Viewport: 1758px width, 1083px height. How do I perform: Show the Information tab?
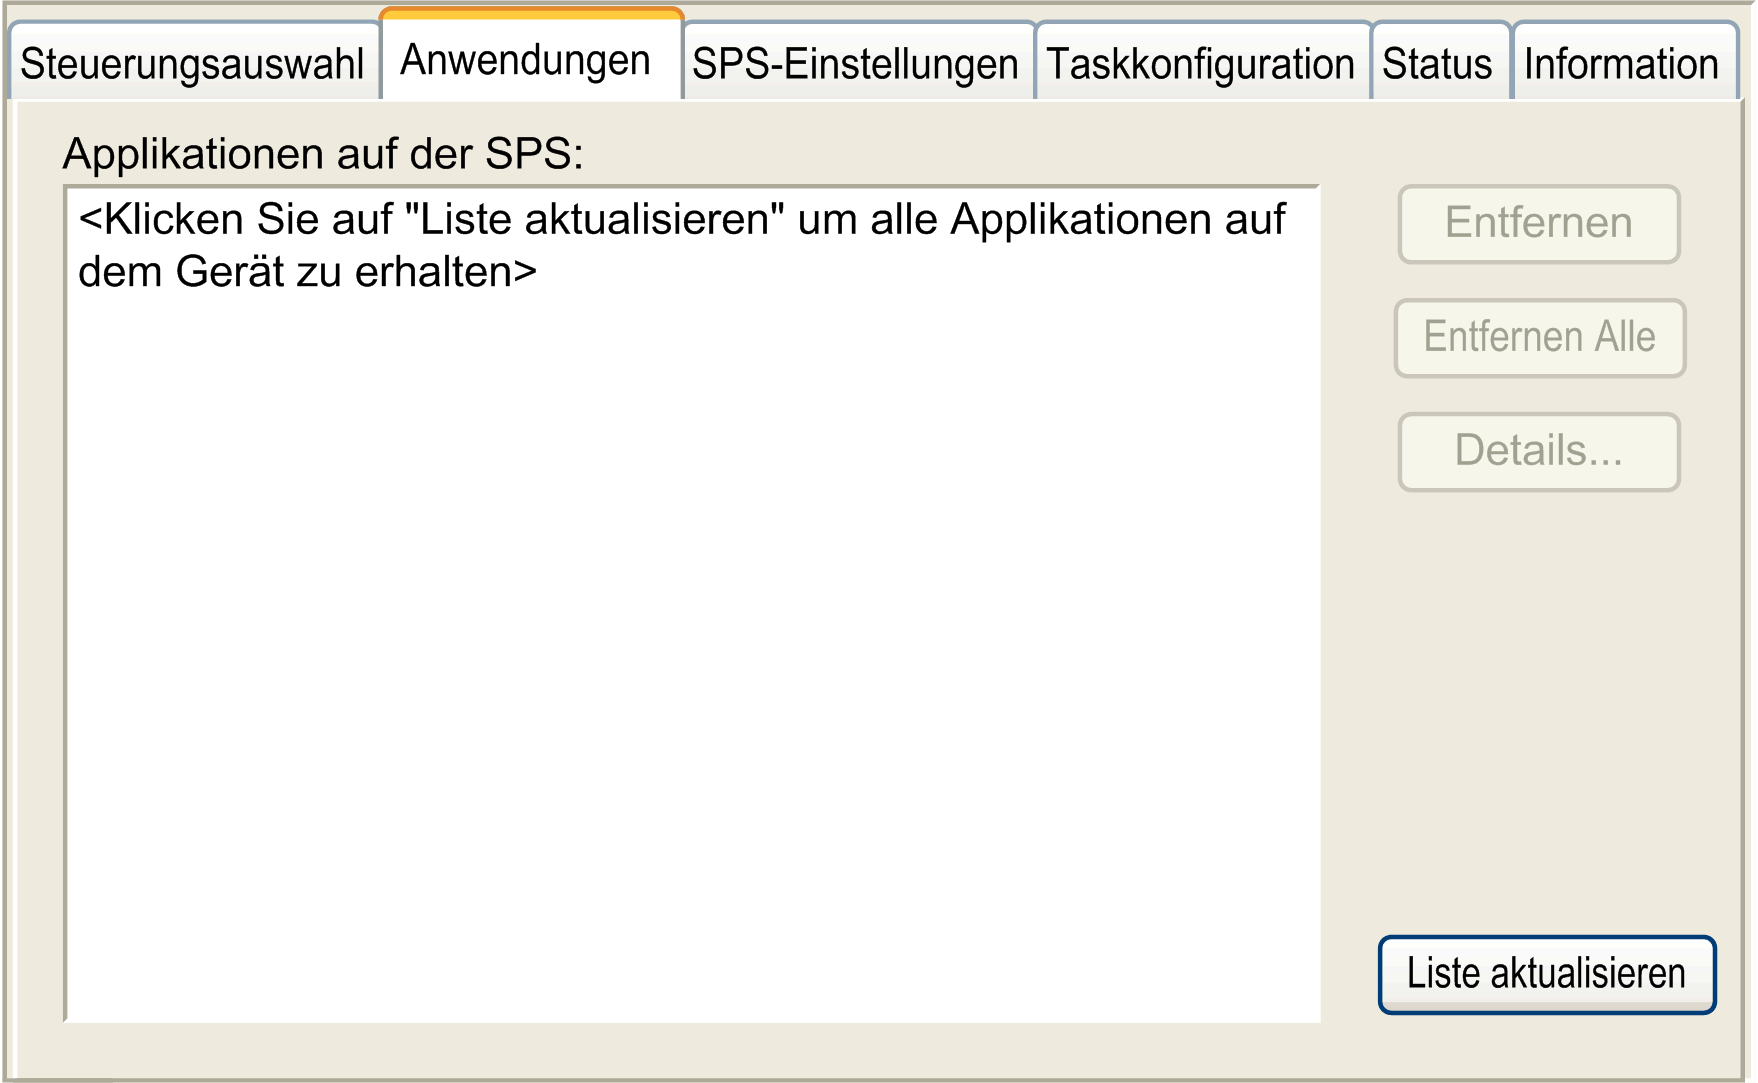[1621, 64]
